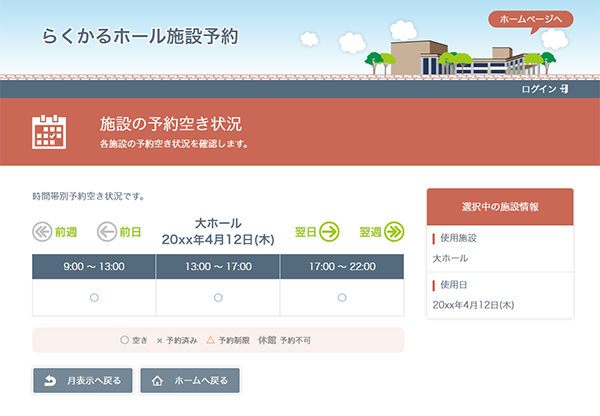Click the 休館 予約不可 legend text
The width and height of the screenshot is (600, 416).
[x=284, y=340]
